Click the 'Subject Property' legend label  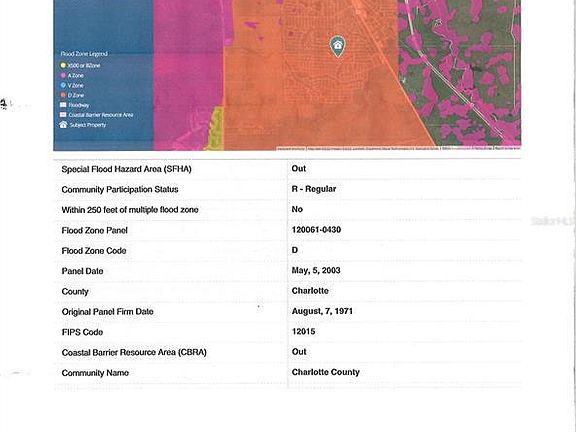coord(88,125)
